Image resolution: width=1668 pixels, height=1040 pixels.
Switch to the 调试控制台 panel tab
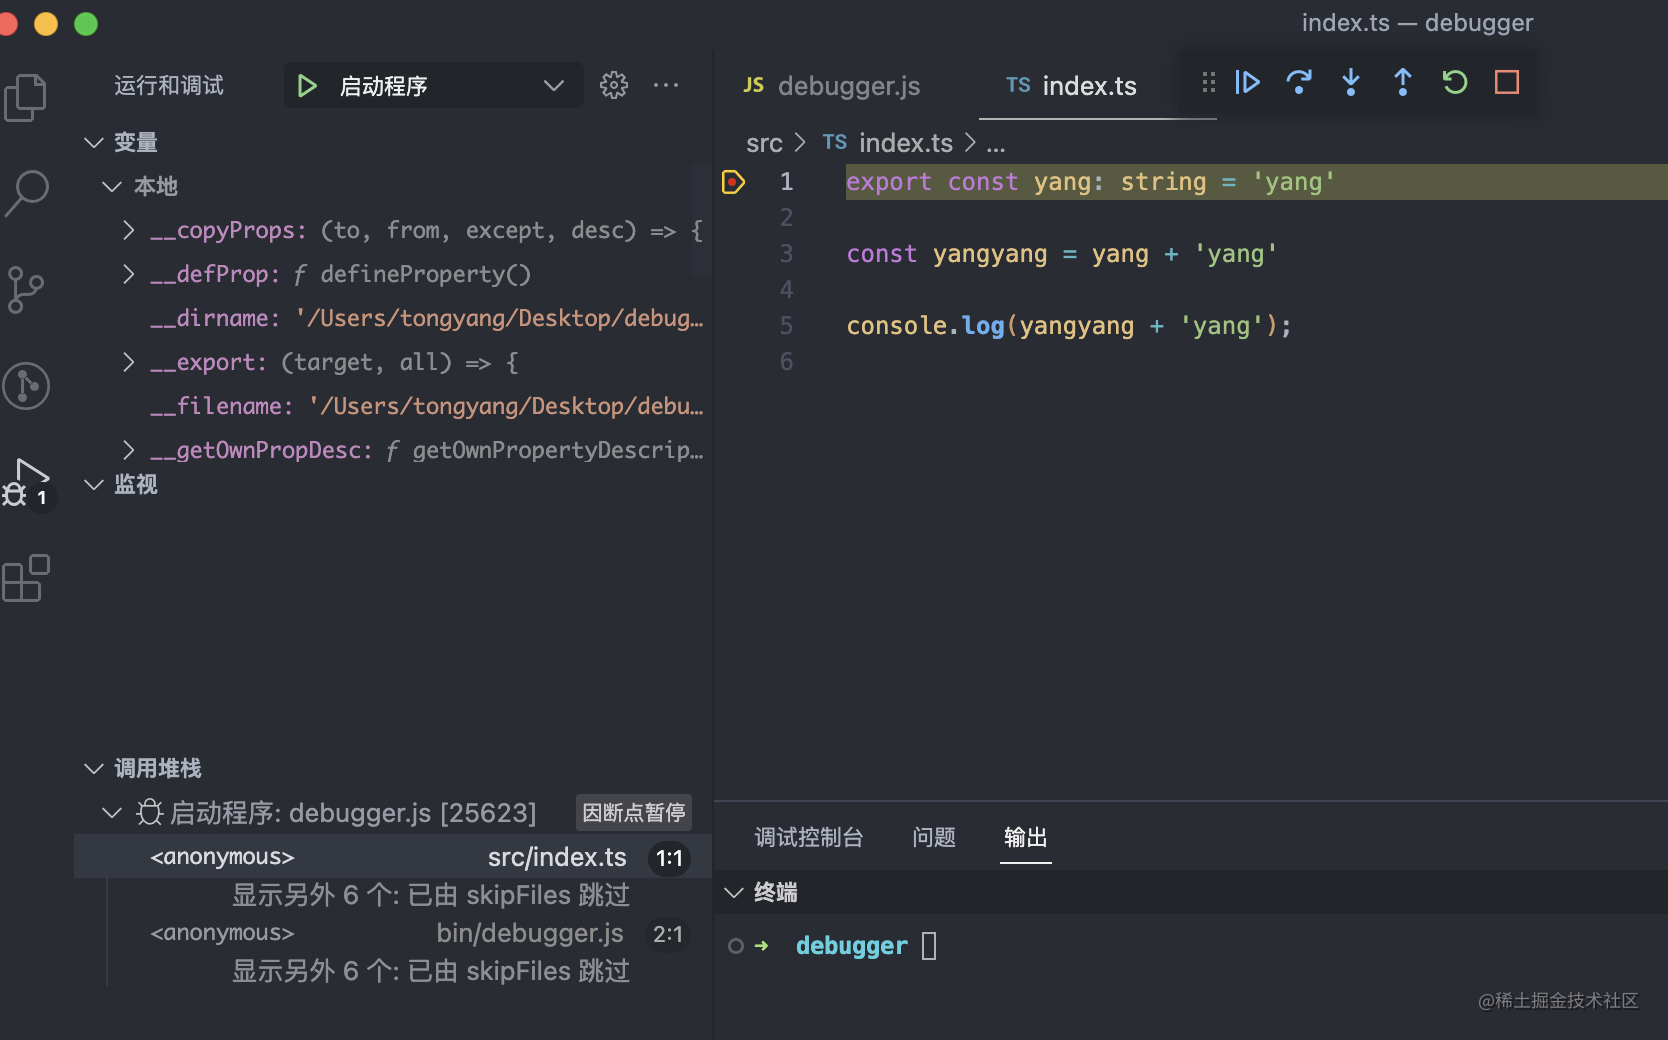coord(808,837)
